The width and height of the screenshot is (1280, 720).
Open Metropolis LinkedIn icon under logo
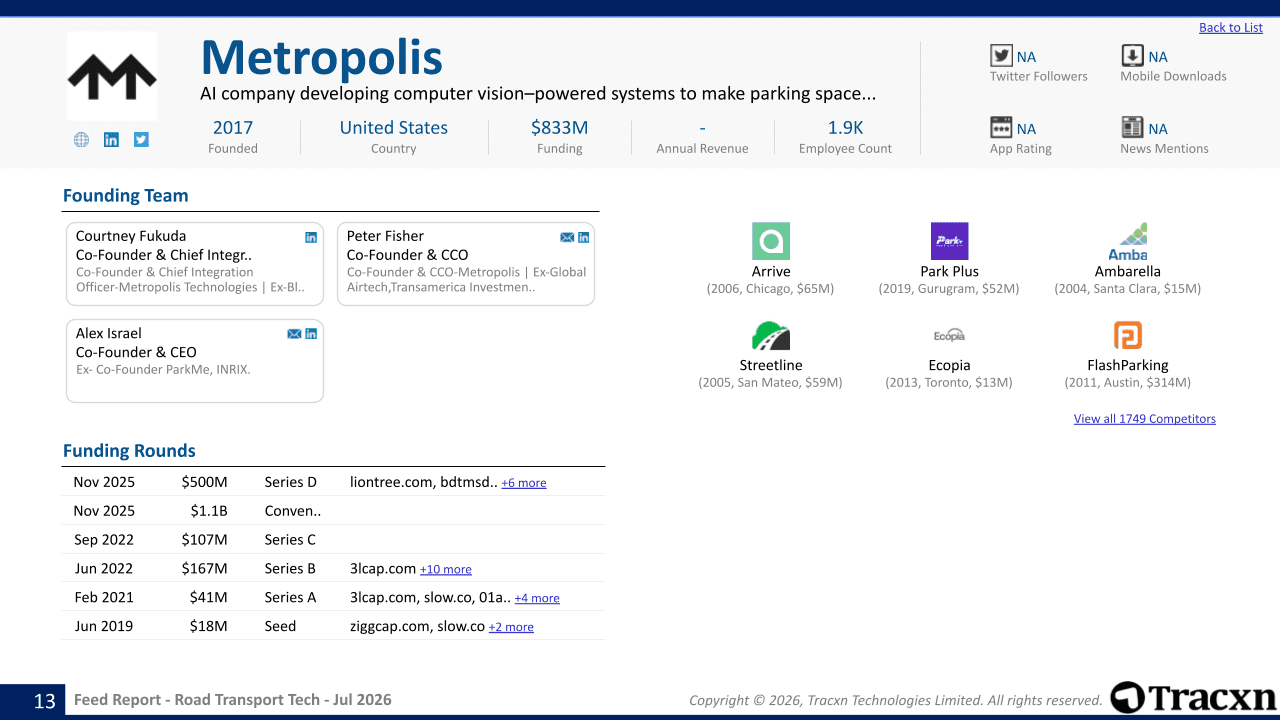(111, 140)
